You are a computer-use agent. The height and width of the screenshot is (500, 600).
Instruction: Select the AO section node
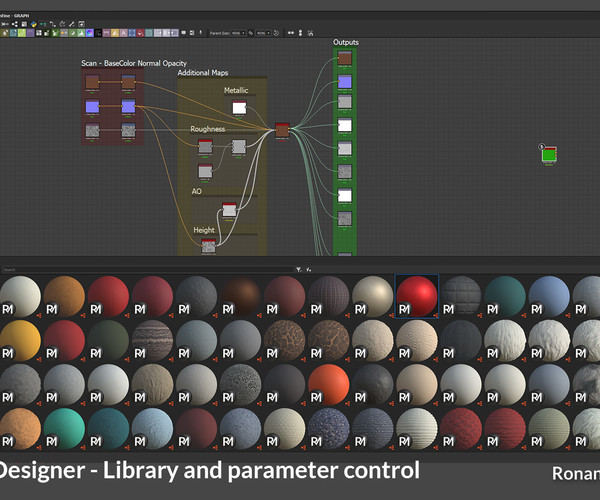227,209
